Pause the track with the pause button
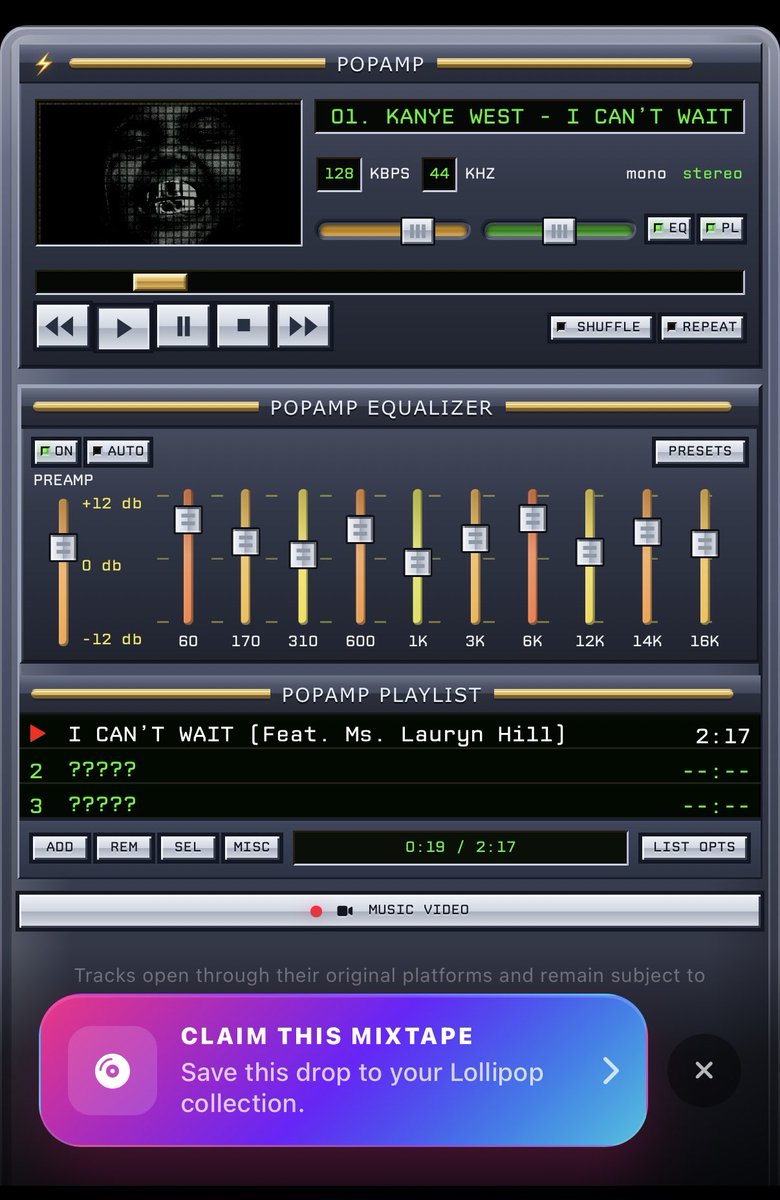The image size is (780, 1200). tap(183, 326)
